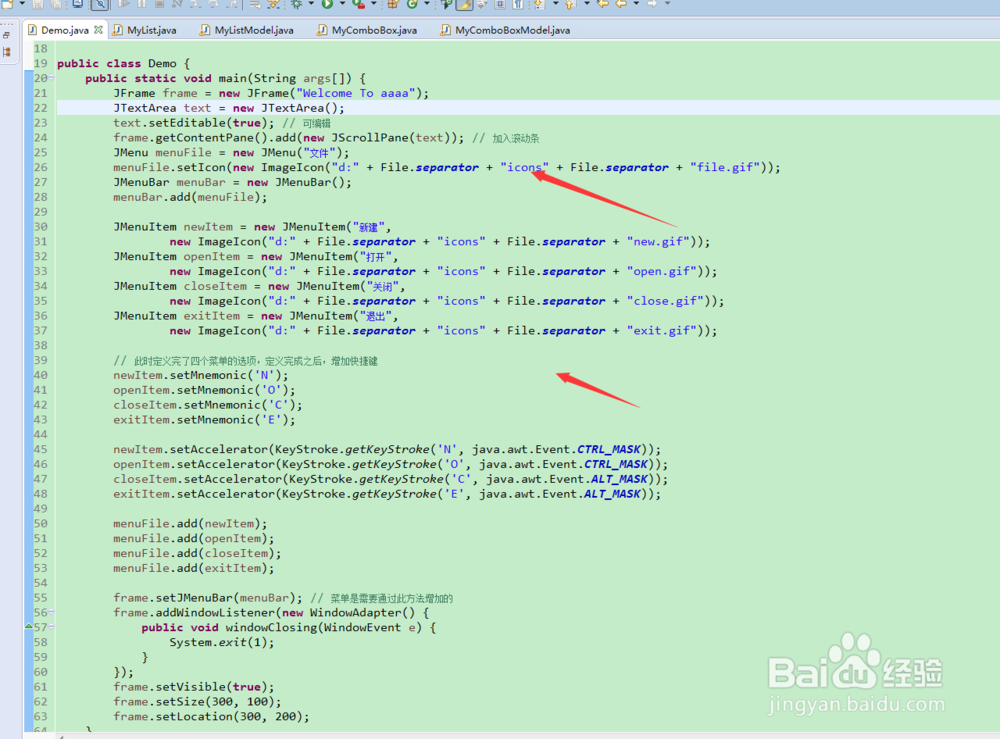Image resolution: width=1000 pixels, height=739 pixels.
Task: Click the string "Welcome To aaaa"
Action: 356,93
